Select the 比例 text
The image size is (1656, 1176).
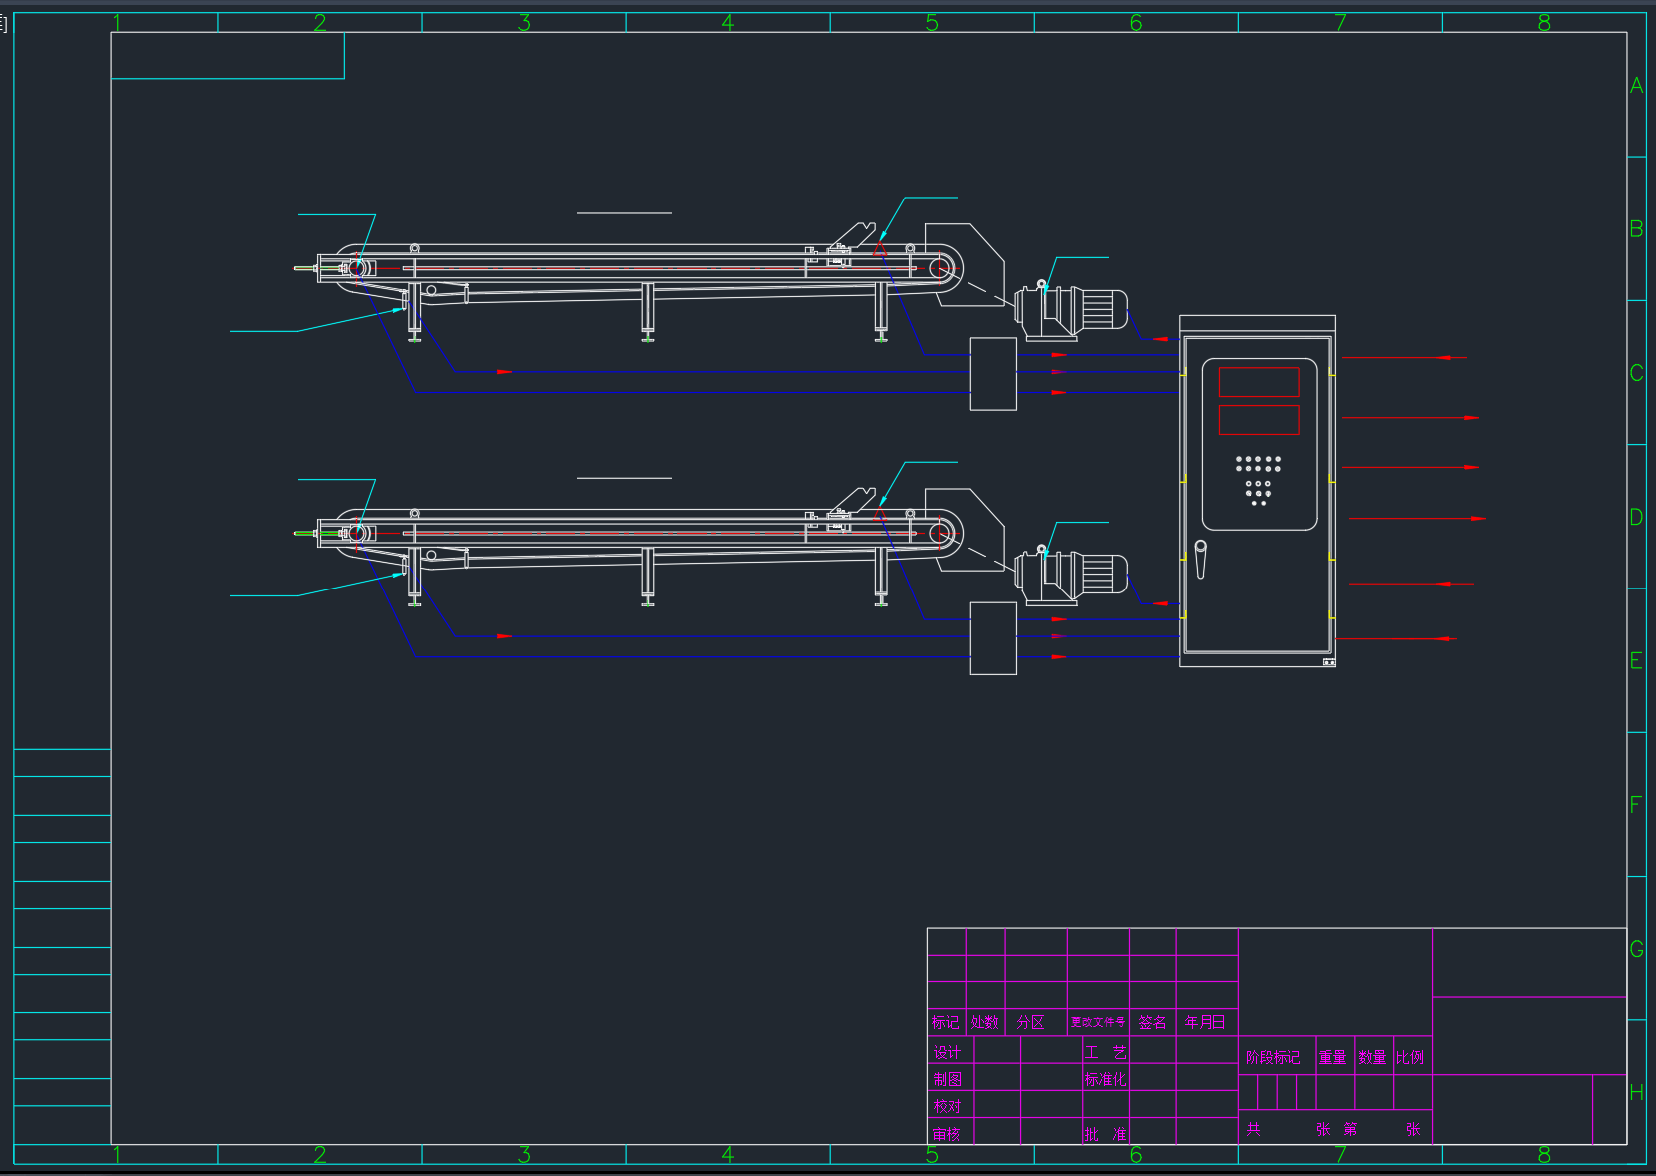1410,1057
